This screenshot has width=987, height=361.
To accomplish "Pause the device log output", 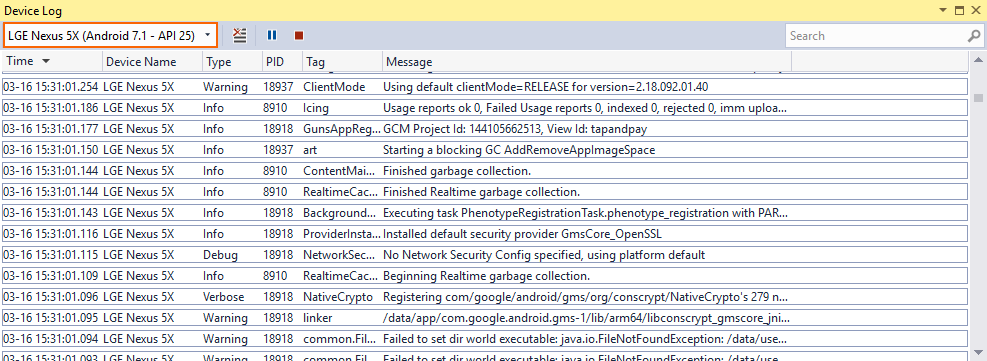I will 272,36.
